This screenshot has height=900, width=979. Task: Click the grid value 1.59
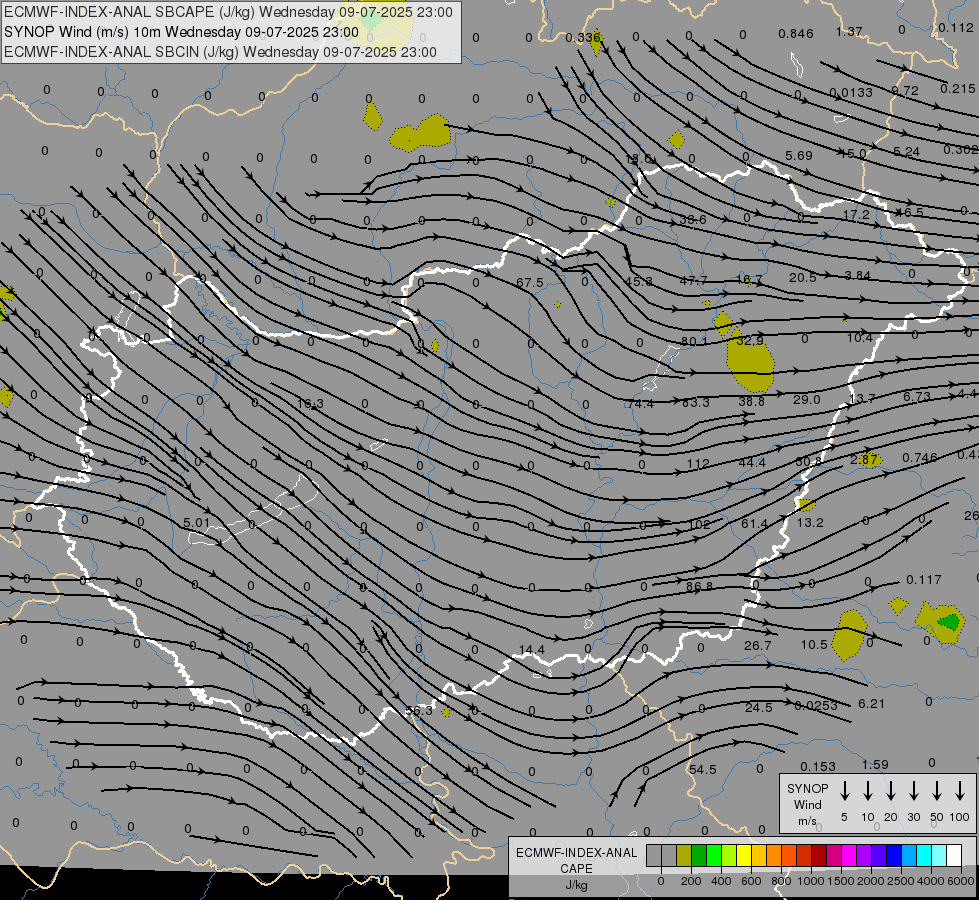(875, 764)
